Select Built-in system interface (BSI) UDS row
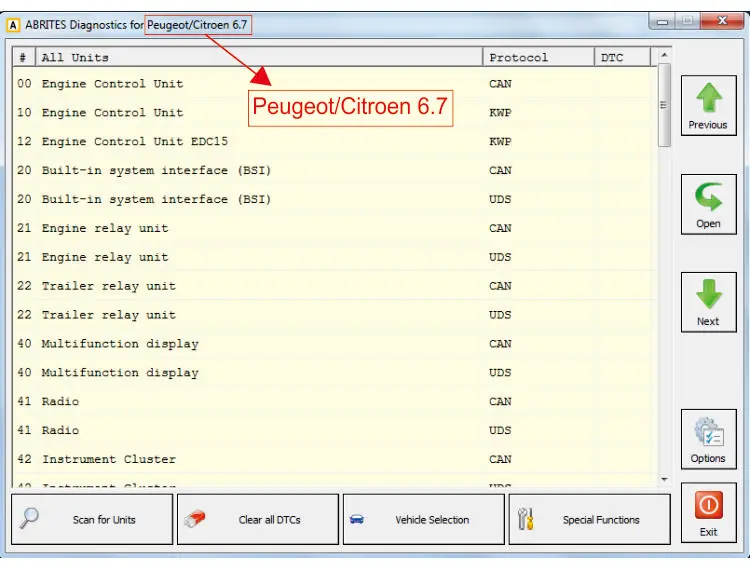Screen dimensions: 750x569 pyautogui.click(x=335, y=199)
